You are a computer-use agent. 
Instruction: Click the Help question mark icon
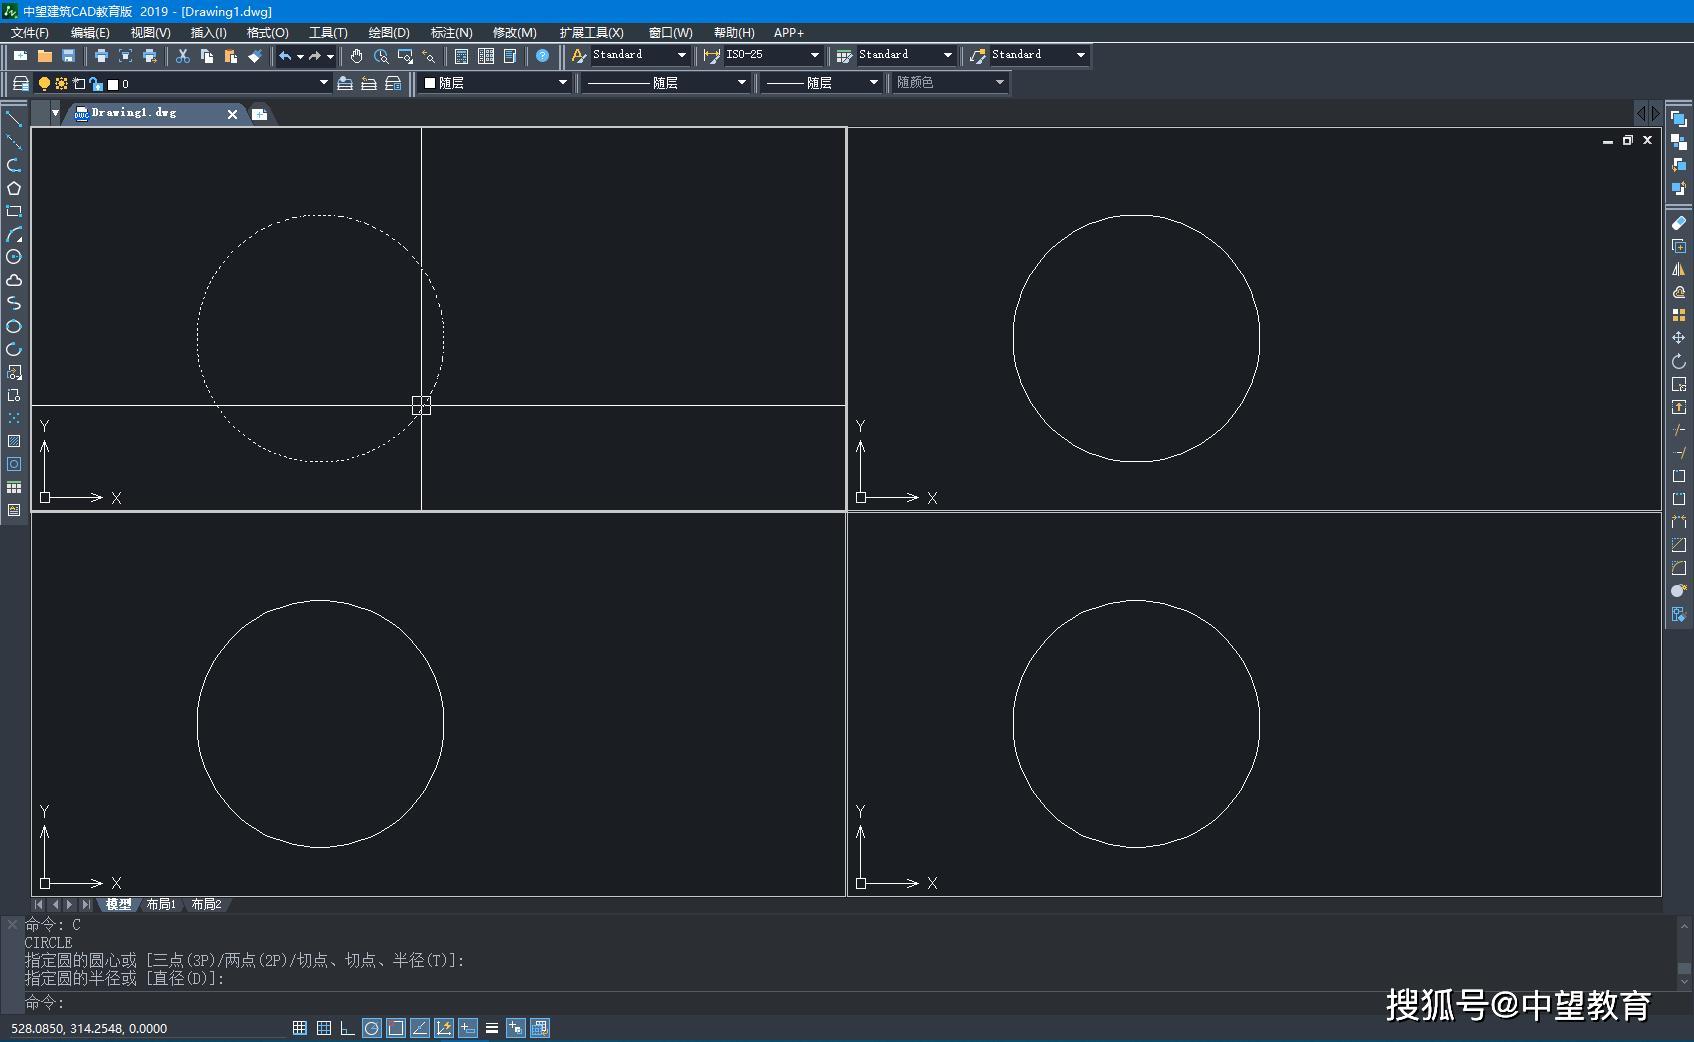point(542,56)
